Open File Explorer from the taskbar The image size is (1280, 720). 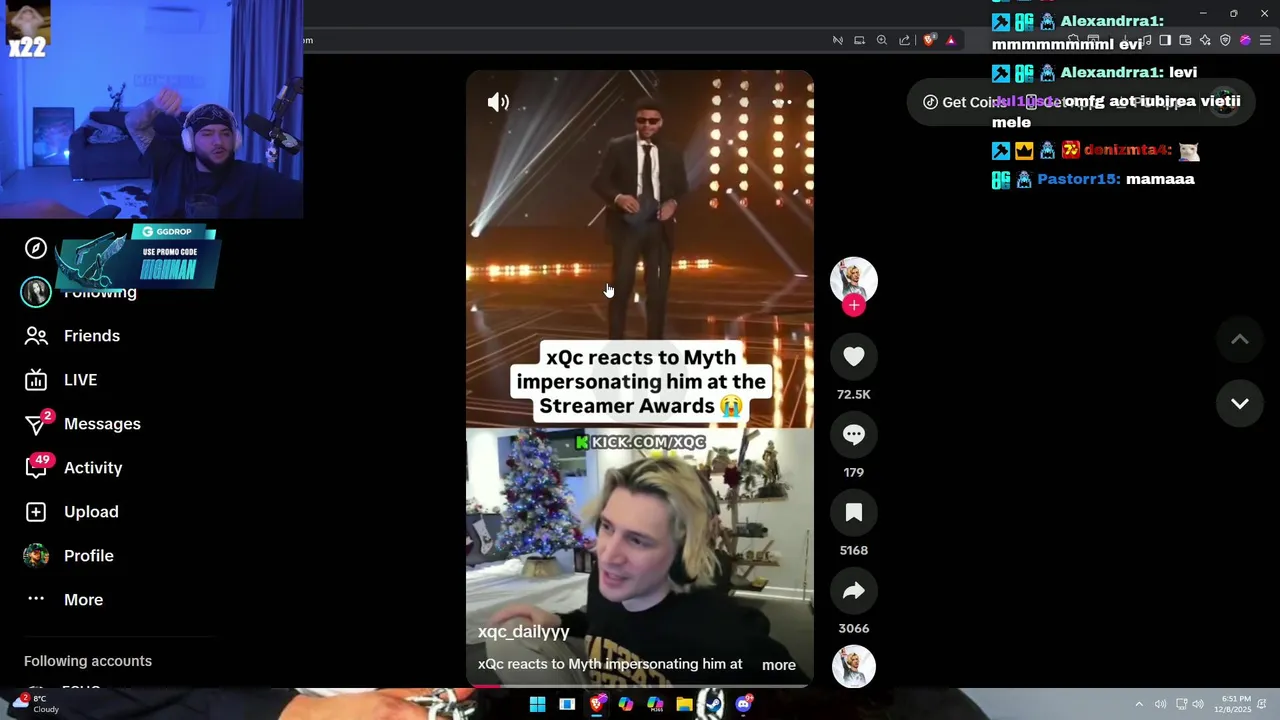pyautogui.click(x=684, y=704)
